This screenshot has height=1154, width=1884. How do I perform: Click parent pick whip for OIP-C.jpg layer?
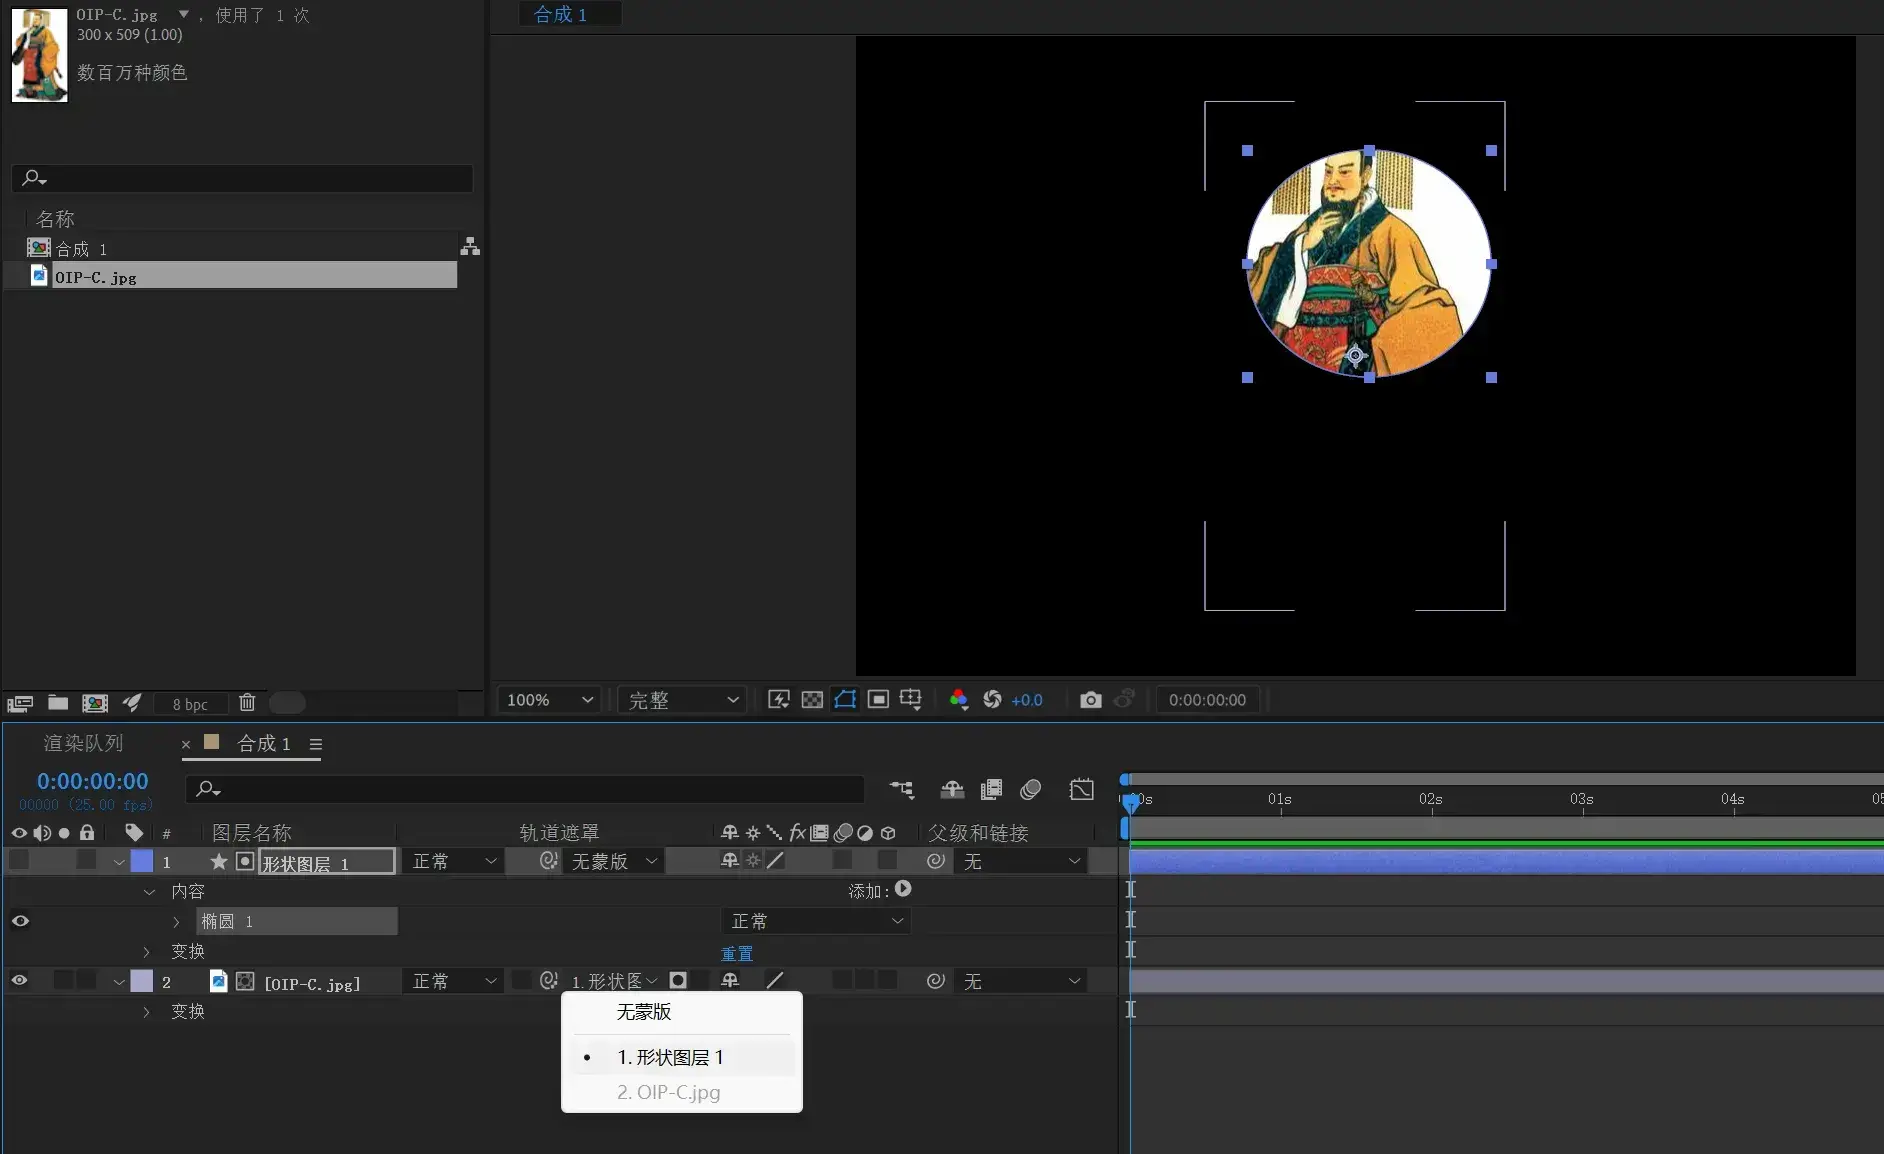(936, 981)
